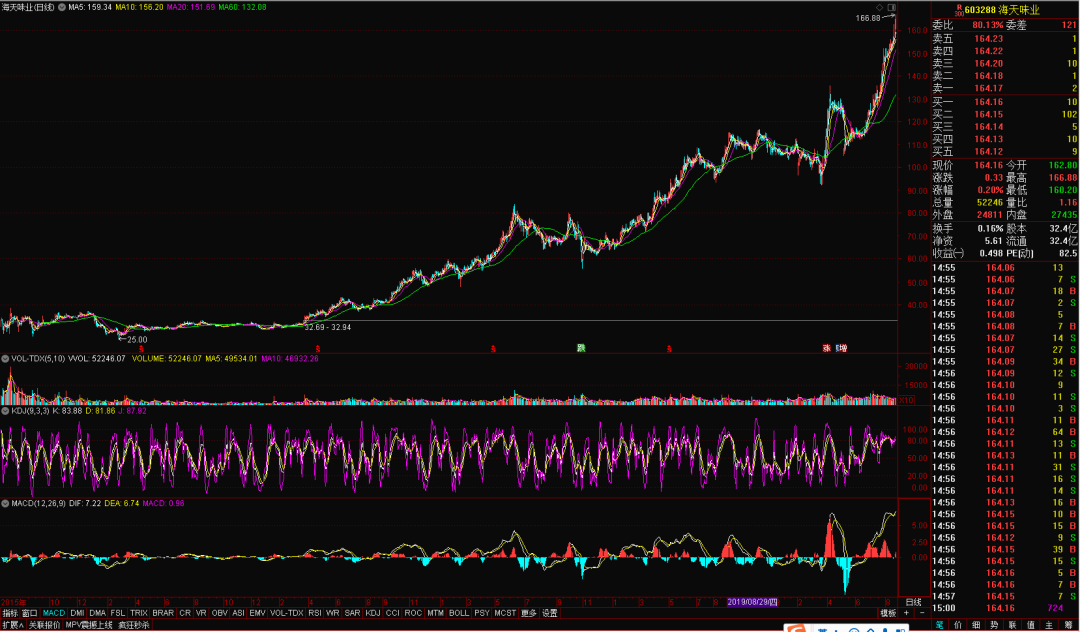
Task: Click the 跌 marker on the price chart
Action: 580,348
